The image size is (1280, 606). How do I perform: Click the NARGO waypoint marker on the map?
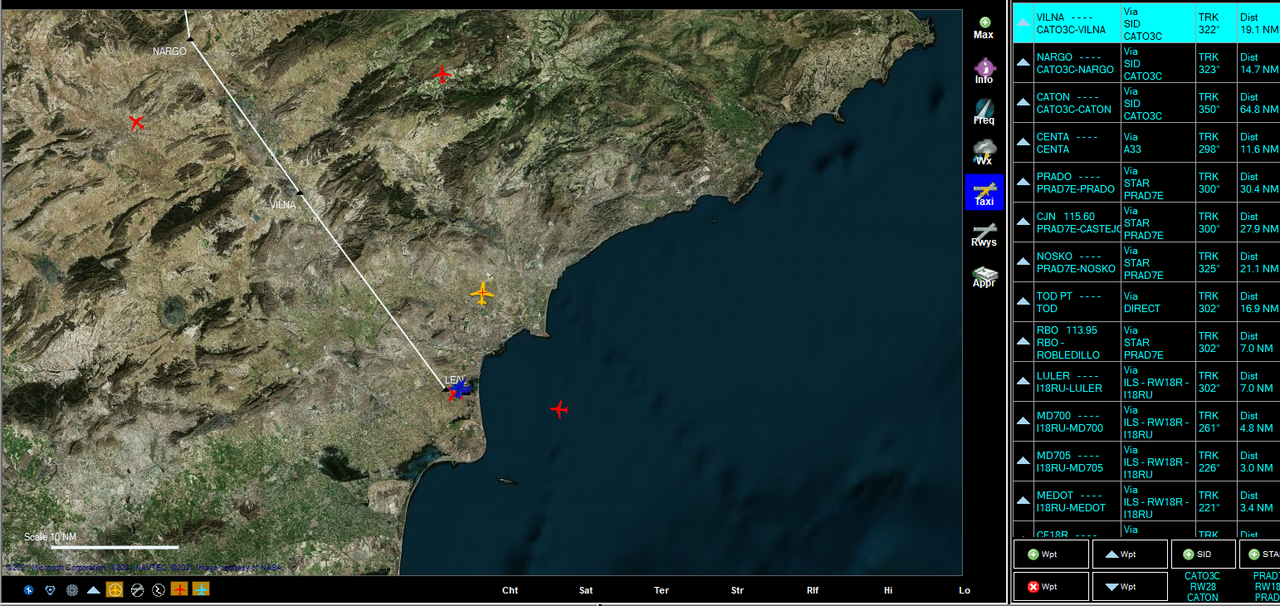[190, 39]
